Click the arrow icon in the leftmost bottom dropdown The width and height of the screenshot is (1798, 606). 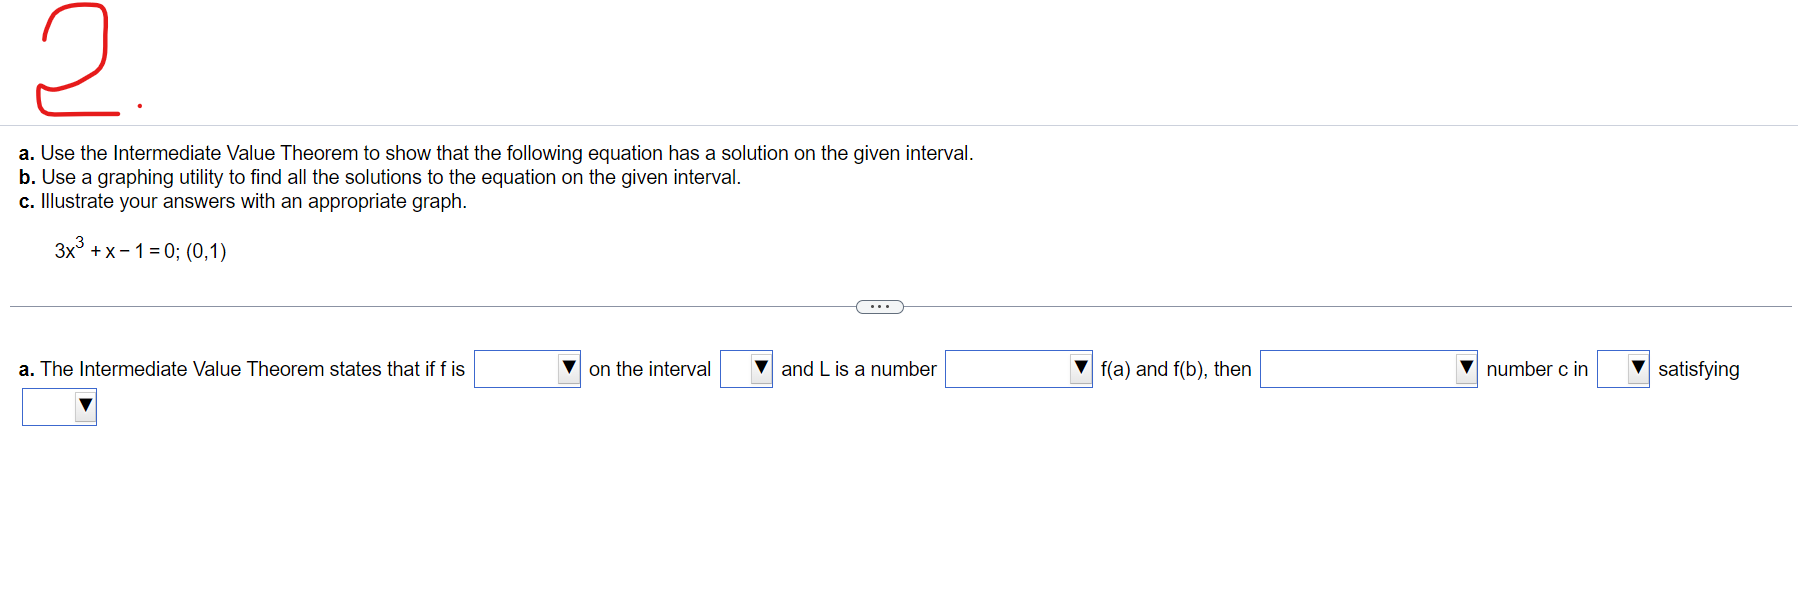[x=85, y=406]
